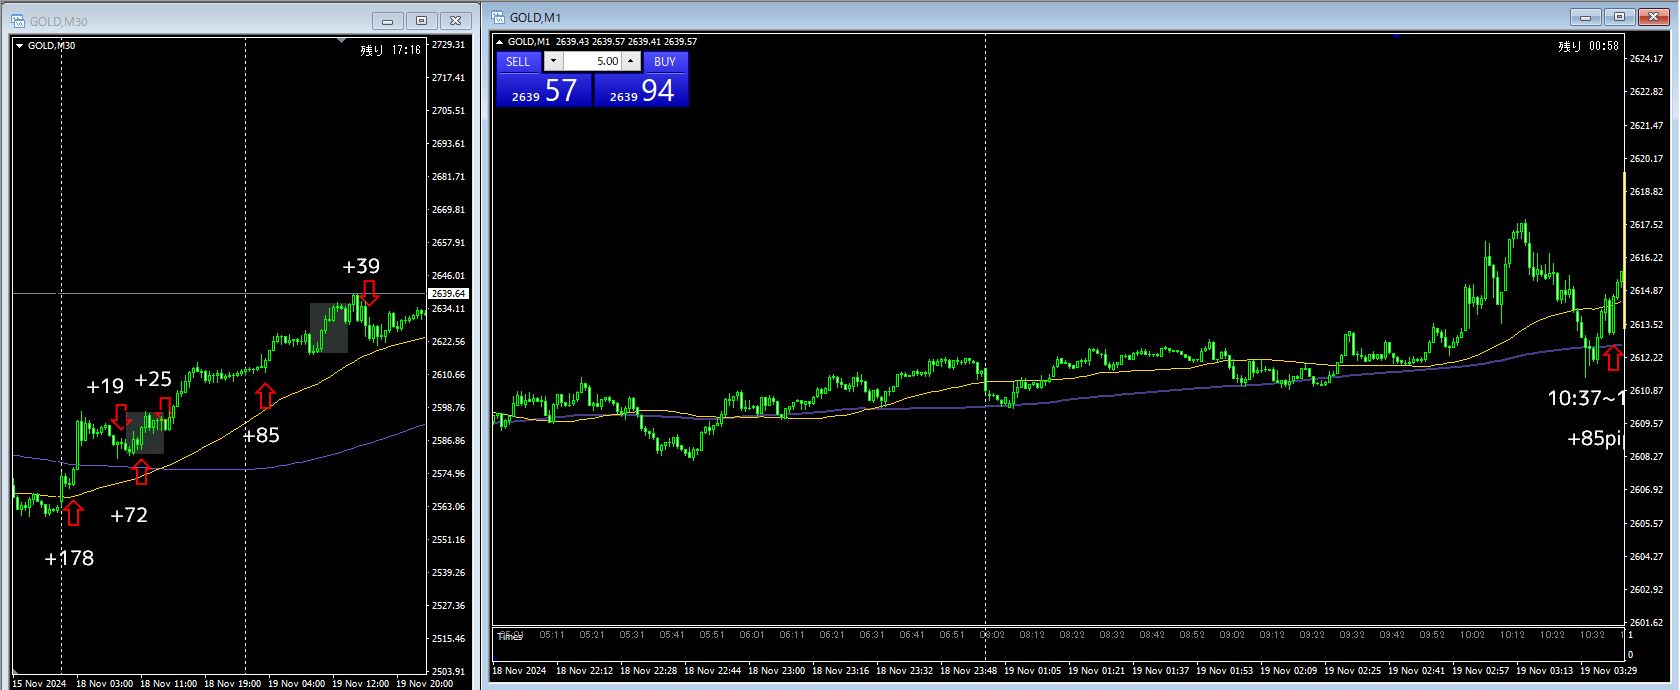This screenshot has width=1680, height=690.
Task: Collapse one-click trading panel on GOLD,M1 chart
Action: click(500, 42)
